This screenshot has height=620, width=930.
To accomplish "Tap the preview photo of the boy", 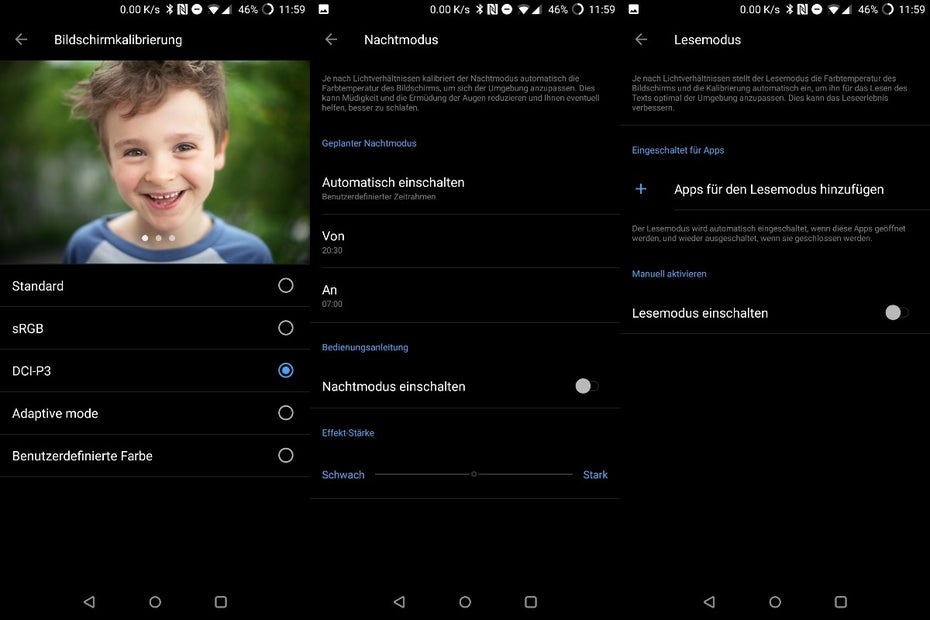I will pos(155,162).
